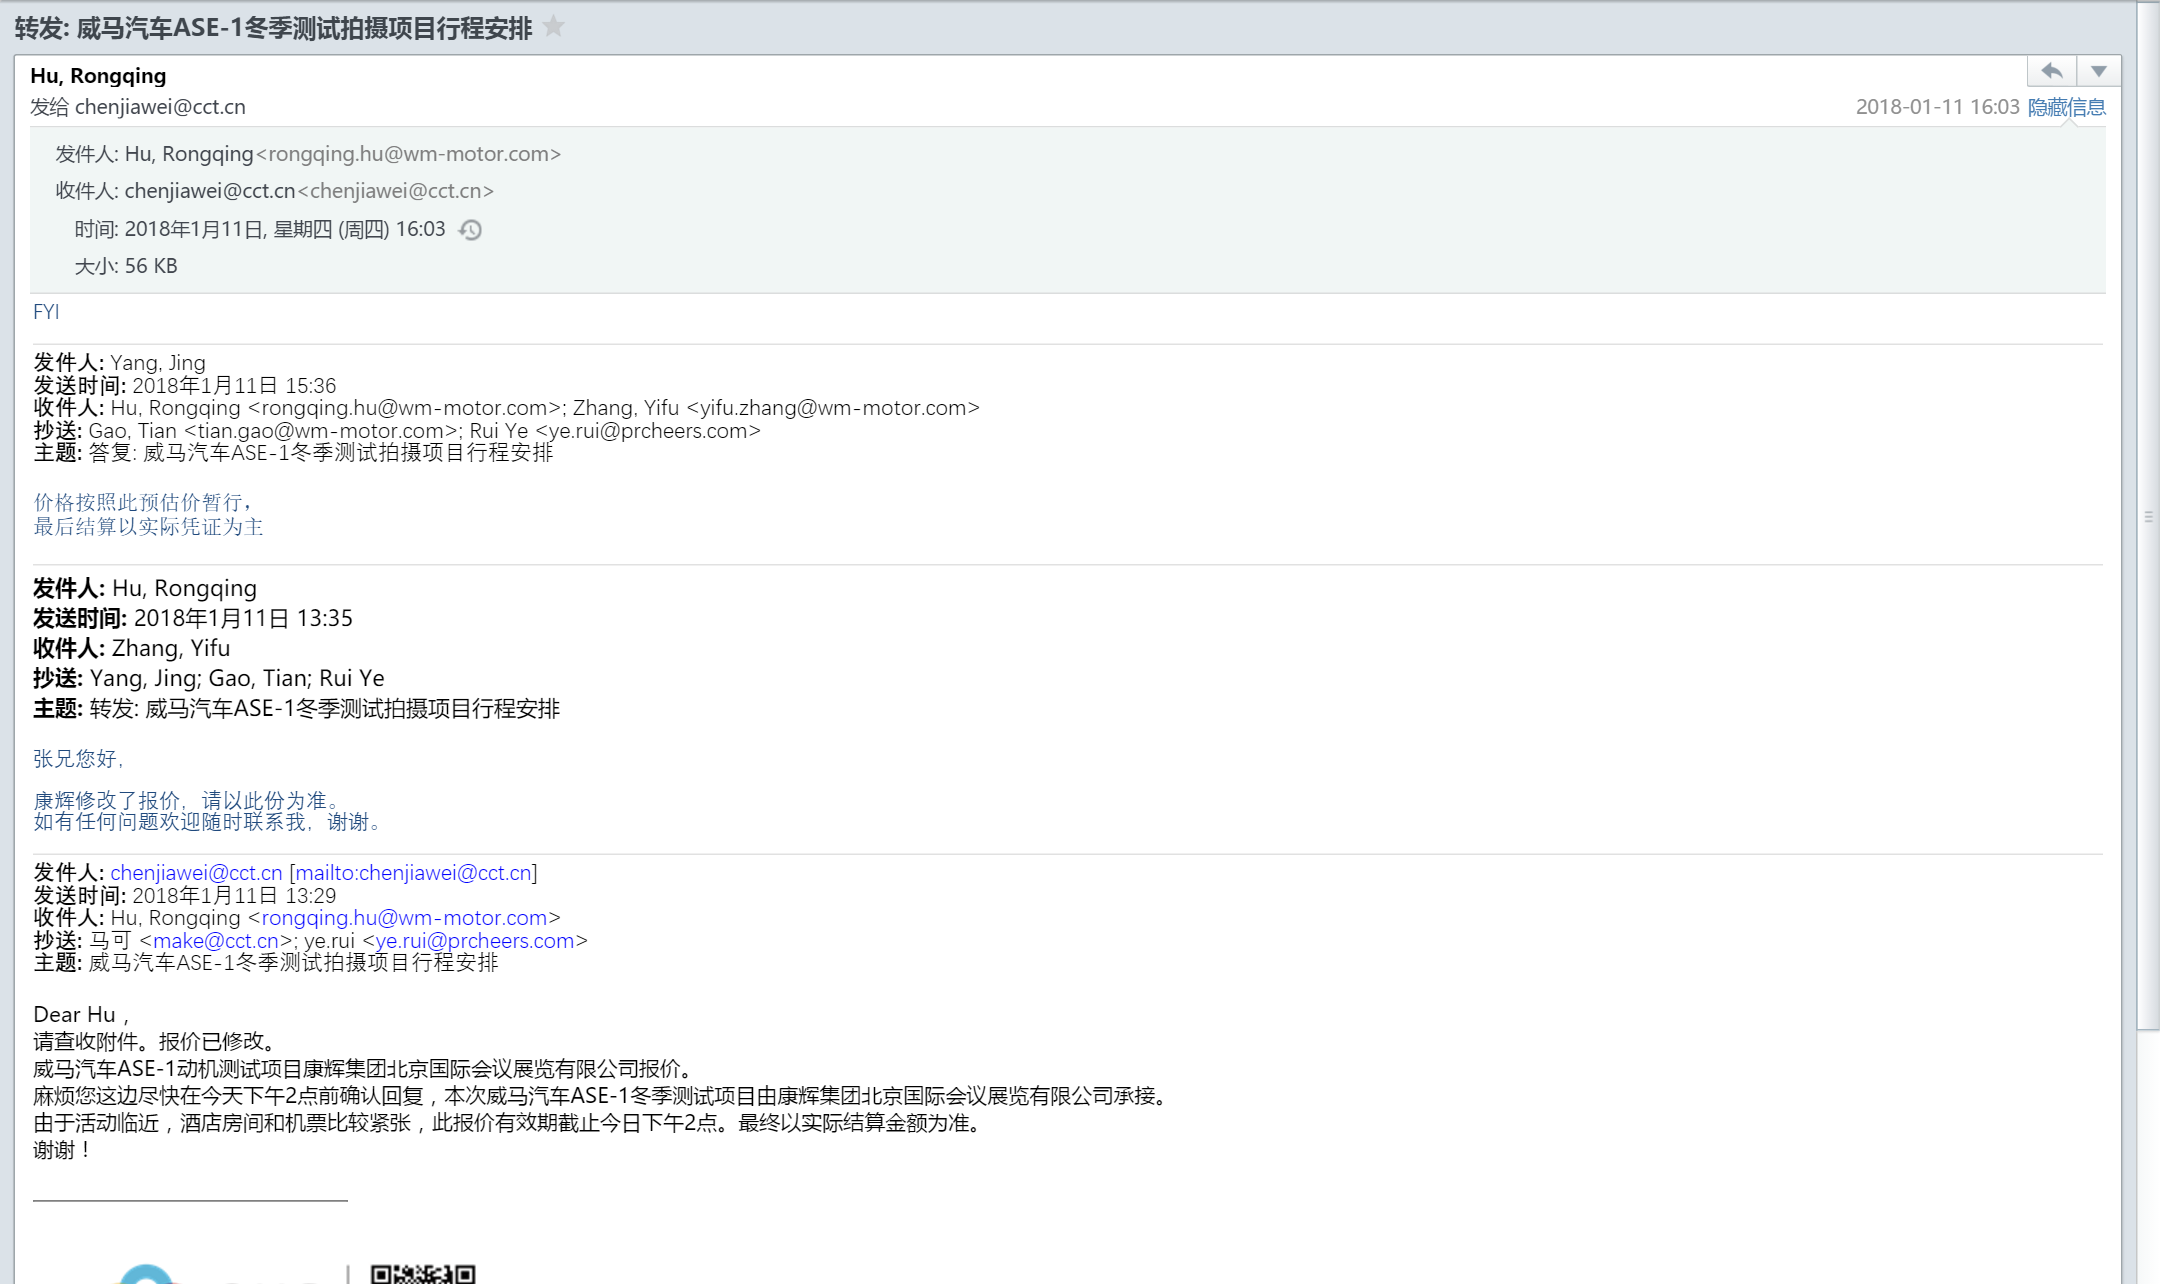Image resolution: width=2160 pixels, height=1284 pixels.
Task: Star this forwarded email
Action: [x=553, y=27]
